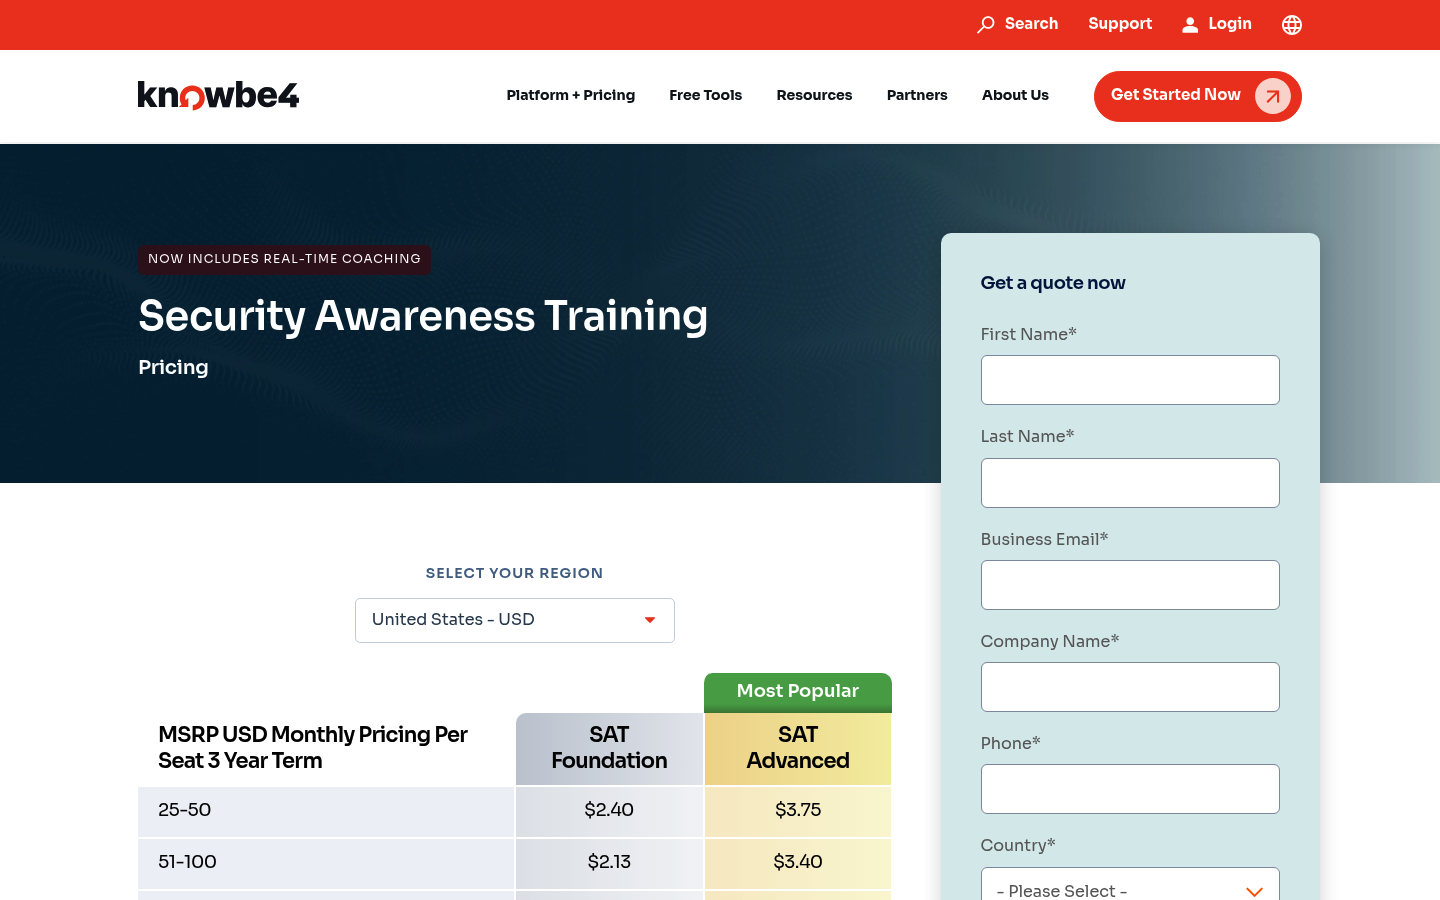The height and width of the screenshot is (900, 1440).
Task: Click the $3.75 price cell
Action: tap(798, 811)
